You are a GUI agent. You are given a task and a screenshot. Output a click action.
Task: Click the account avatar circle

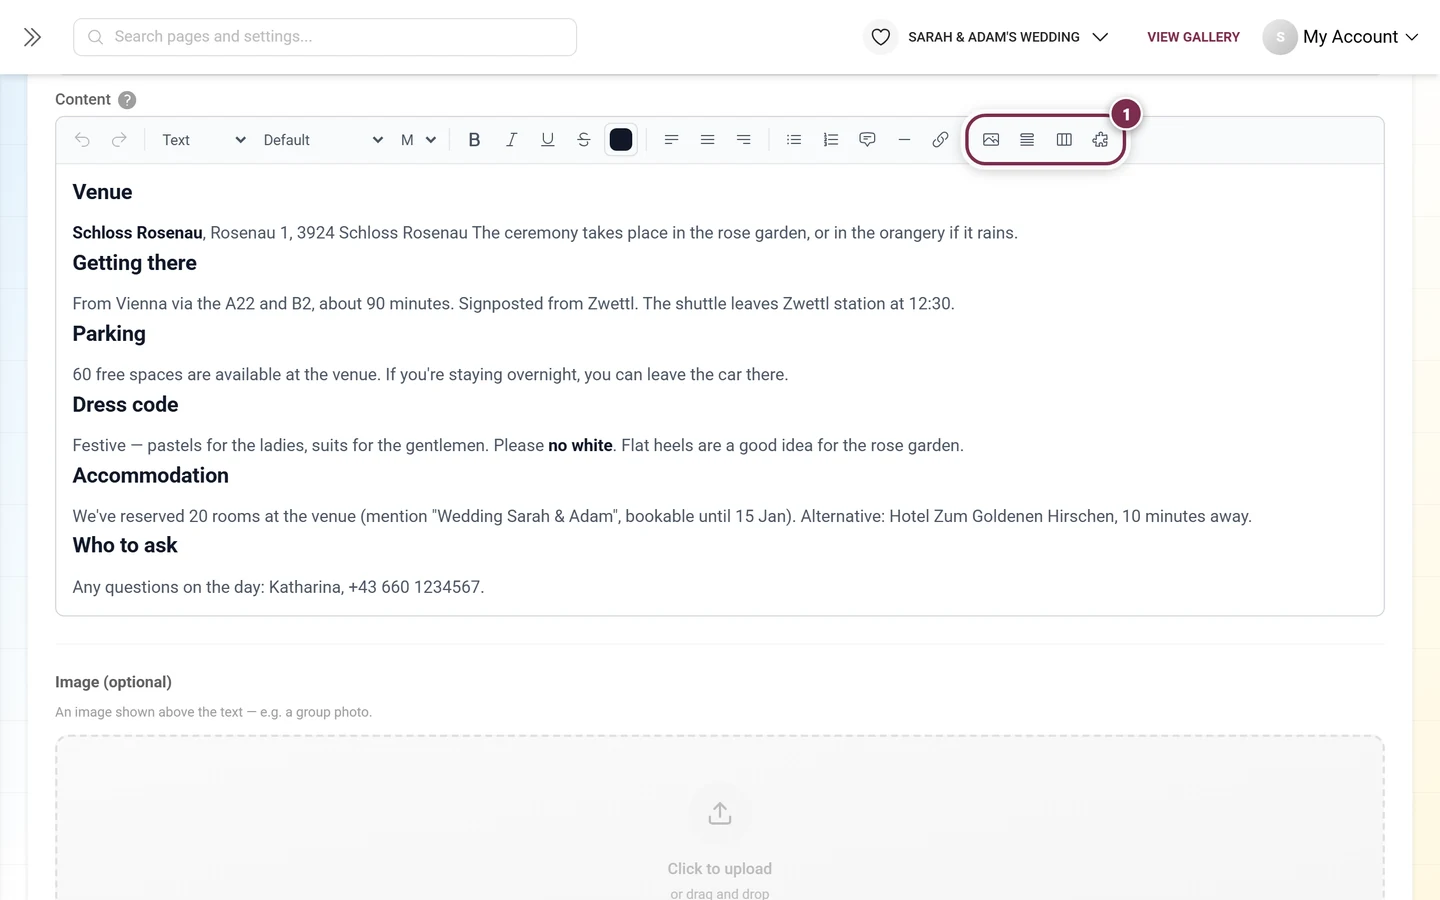click(1280, 37)
